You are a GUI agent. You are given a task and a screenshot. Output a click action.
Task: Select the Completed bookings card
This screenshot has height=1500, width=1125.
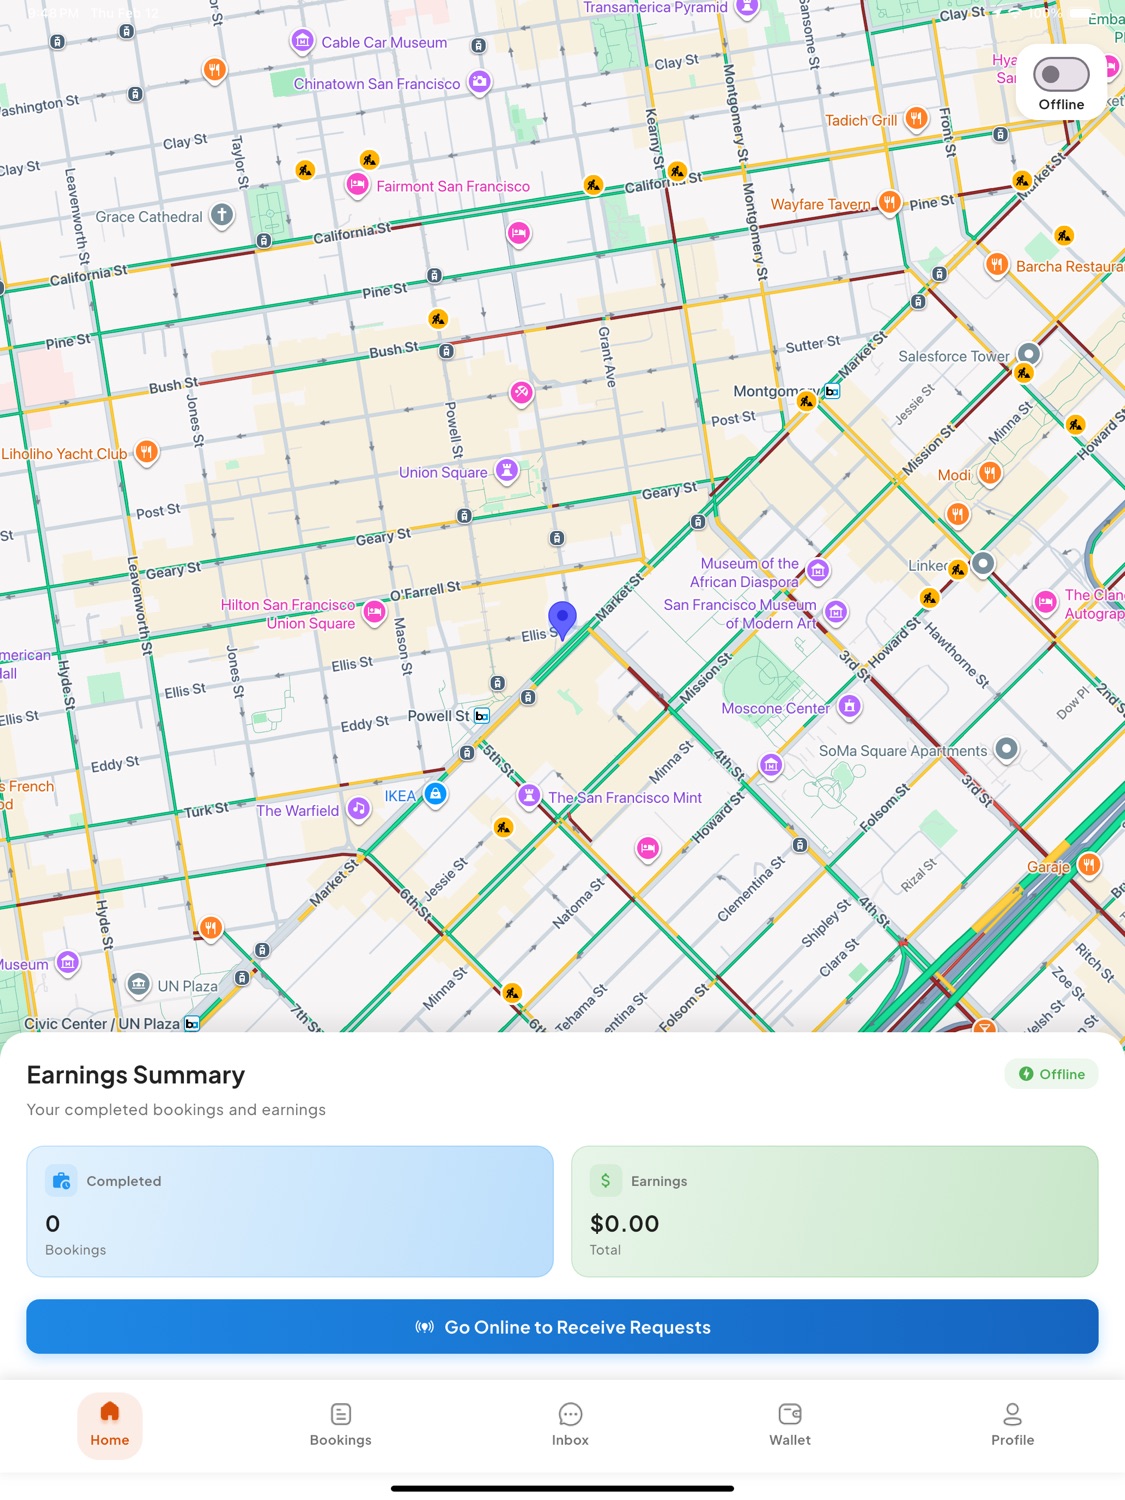click(290, 1211)
